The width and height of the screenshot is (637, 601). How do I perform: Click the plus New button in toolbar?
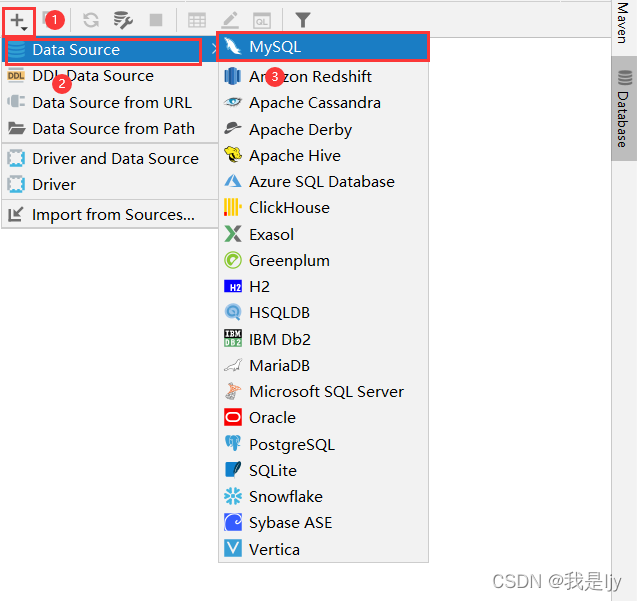[19, 21]
